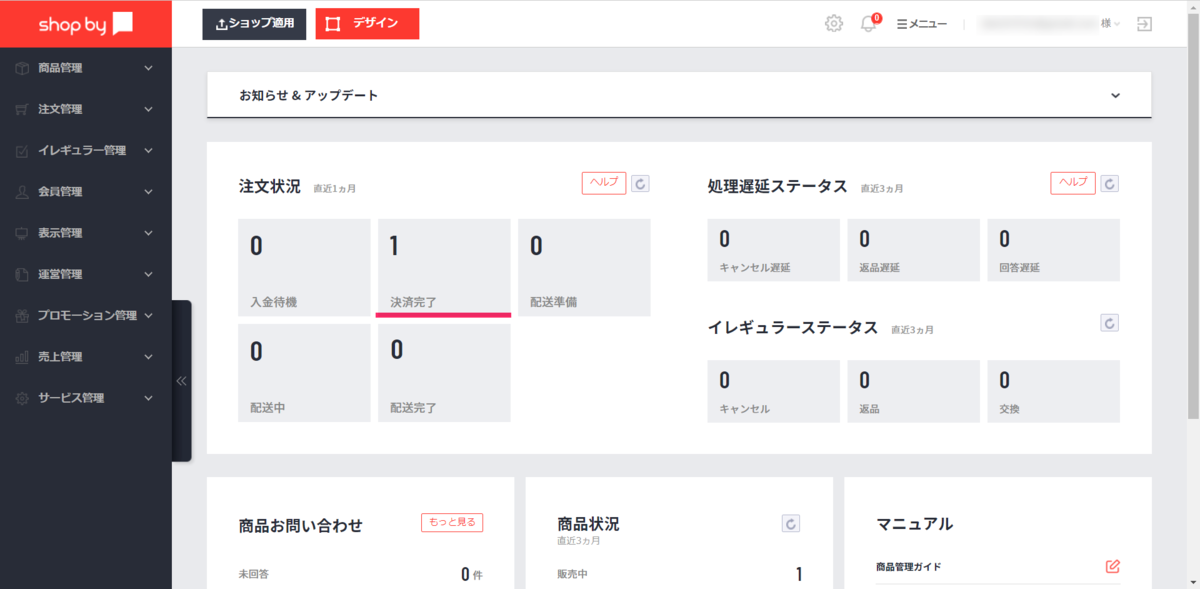Refresh the 注文状況 panel
This screenshot has width=1200, height=589.
[641, 183]
